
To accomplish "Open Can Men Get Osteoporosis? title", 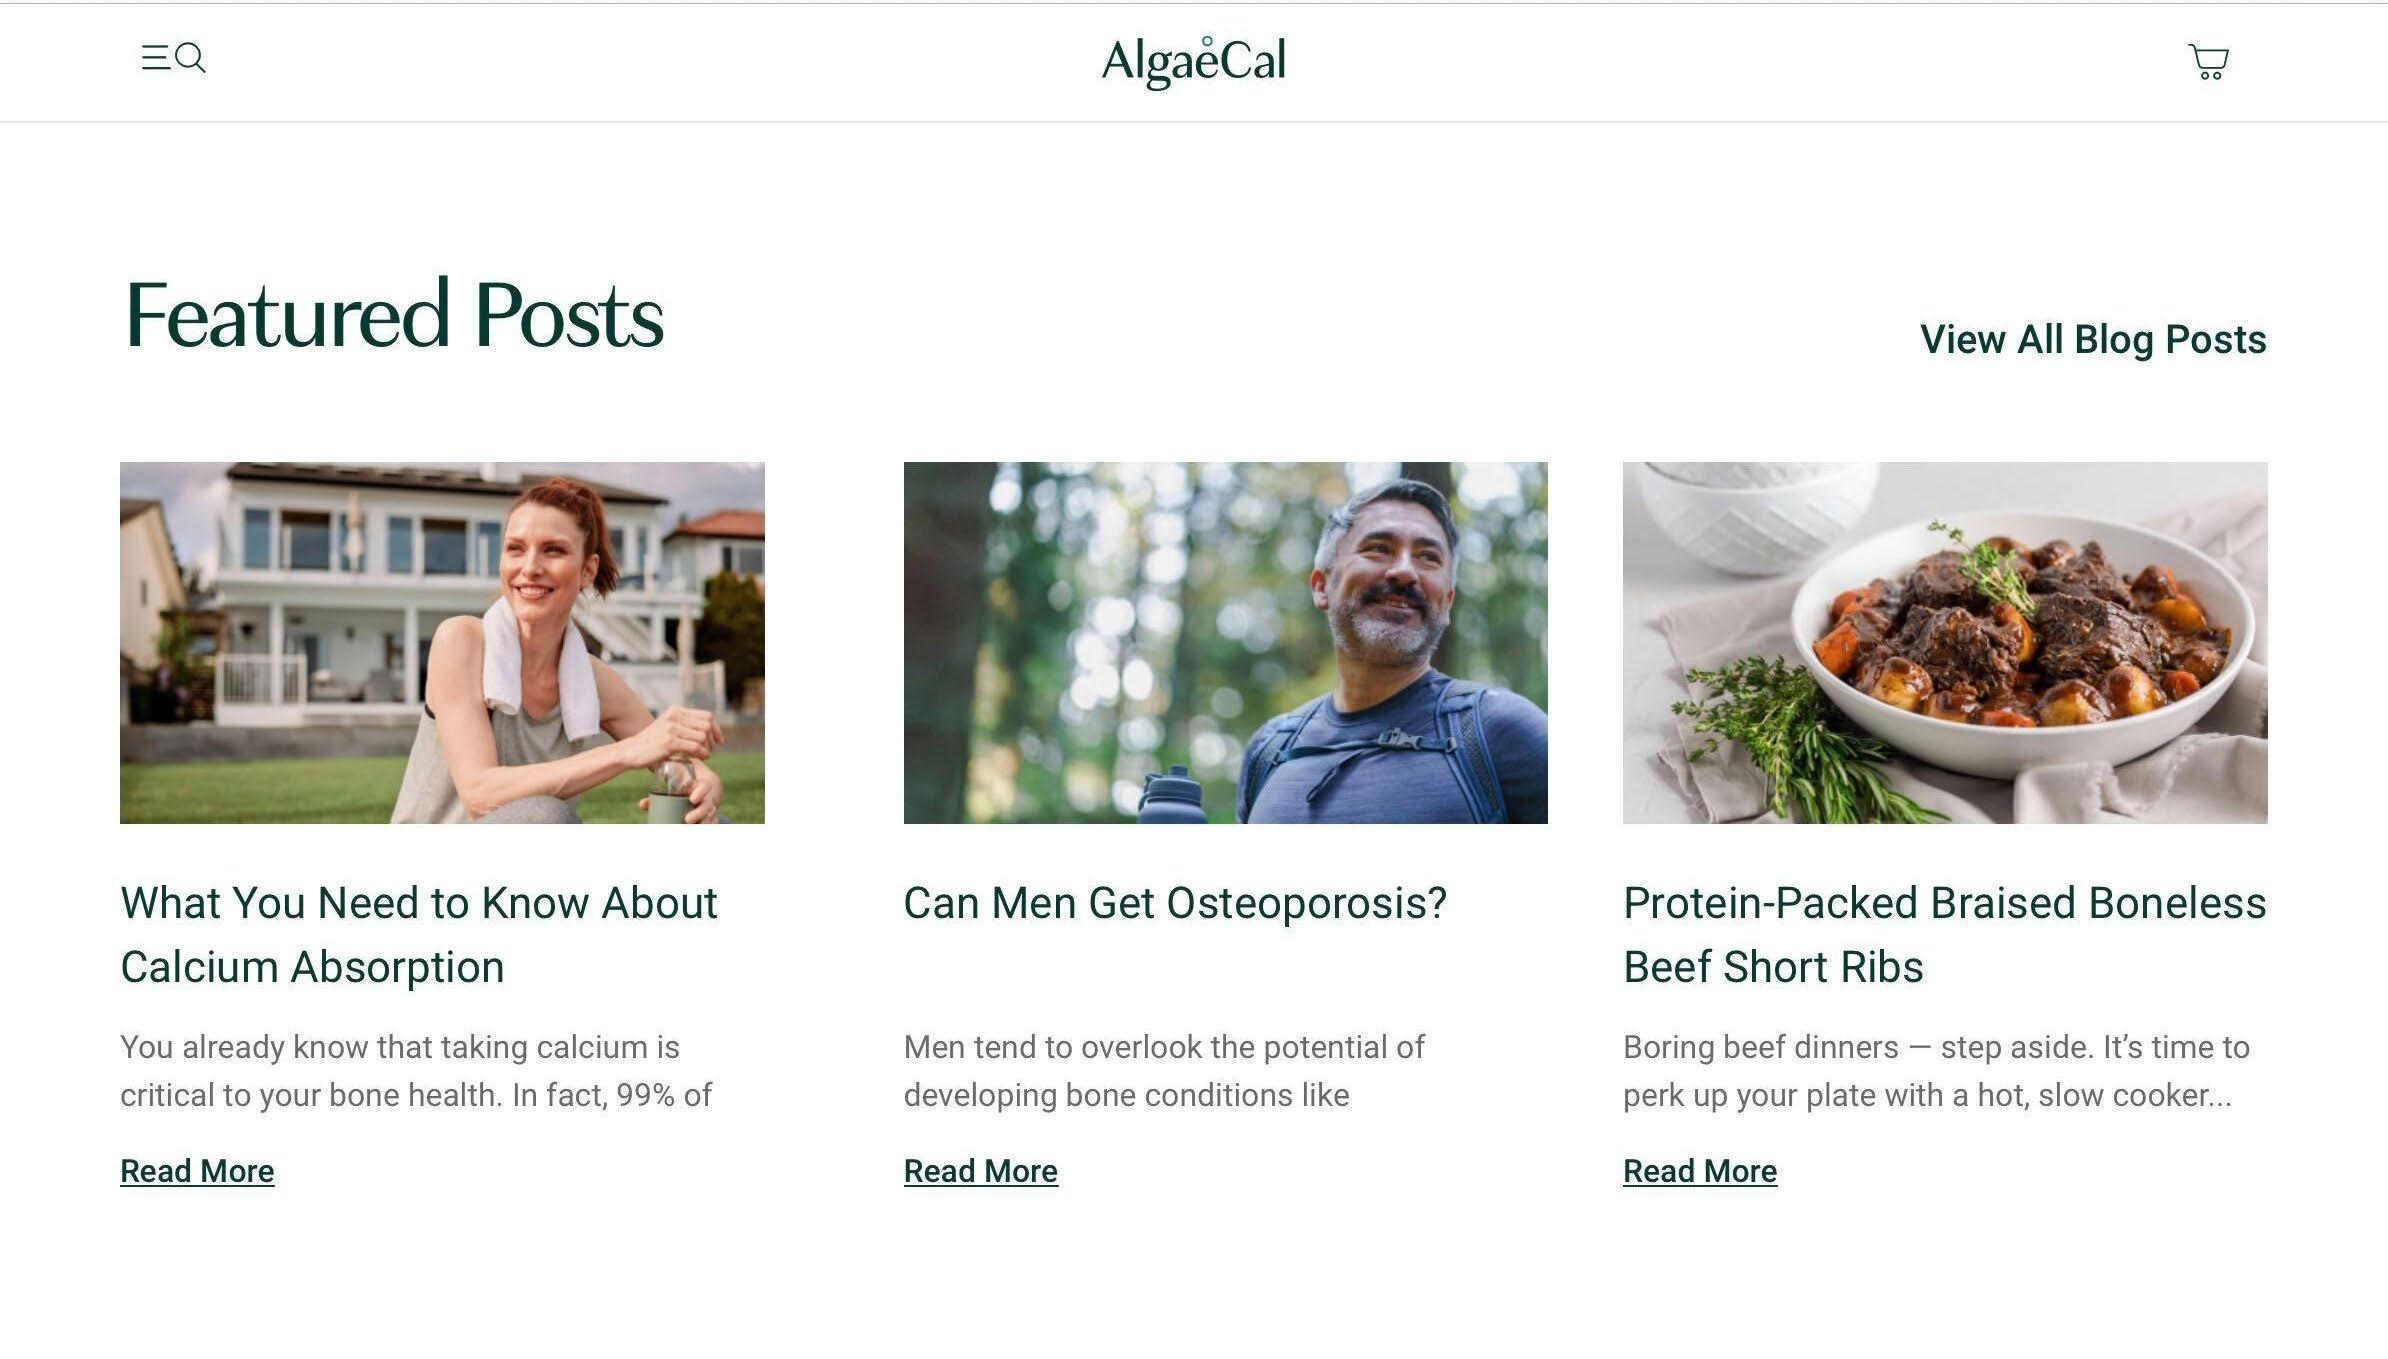I will [1175, 903].
